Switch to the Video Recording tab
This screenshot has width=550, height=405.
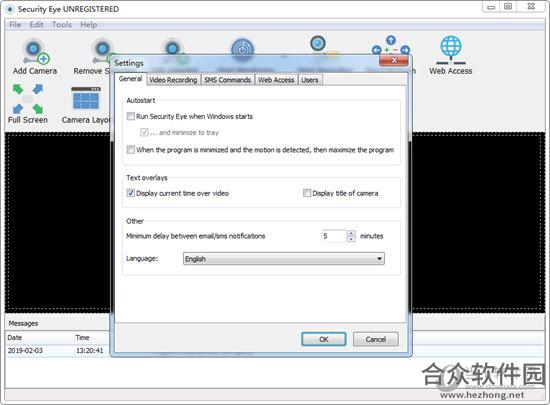173,80
